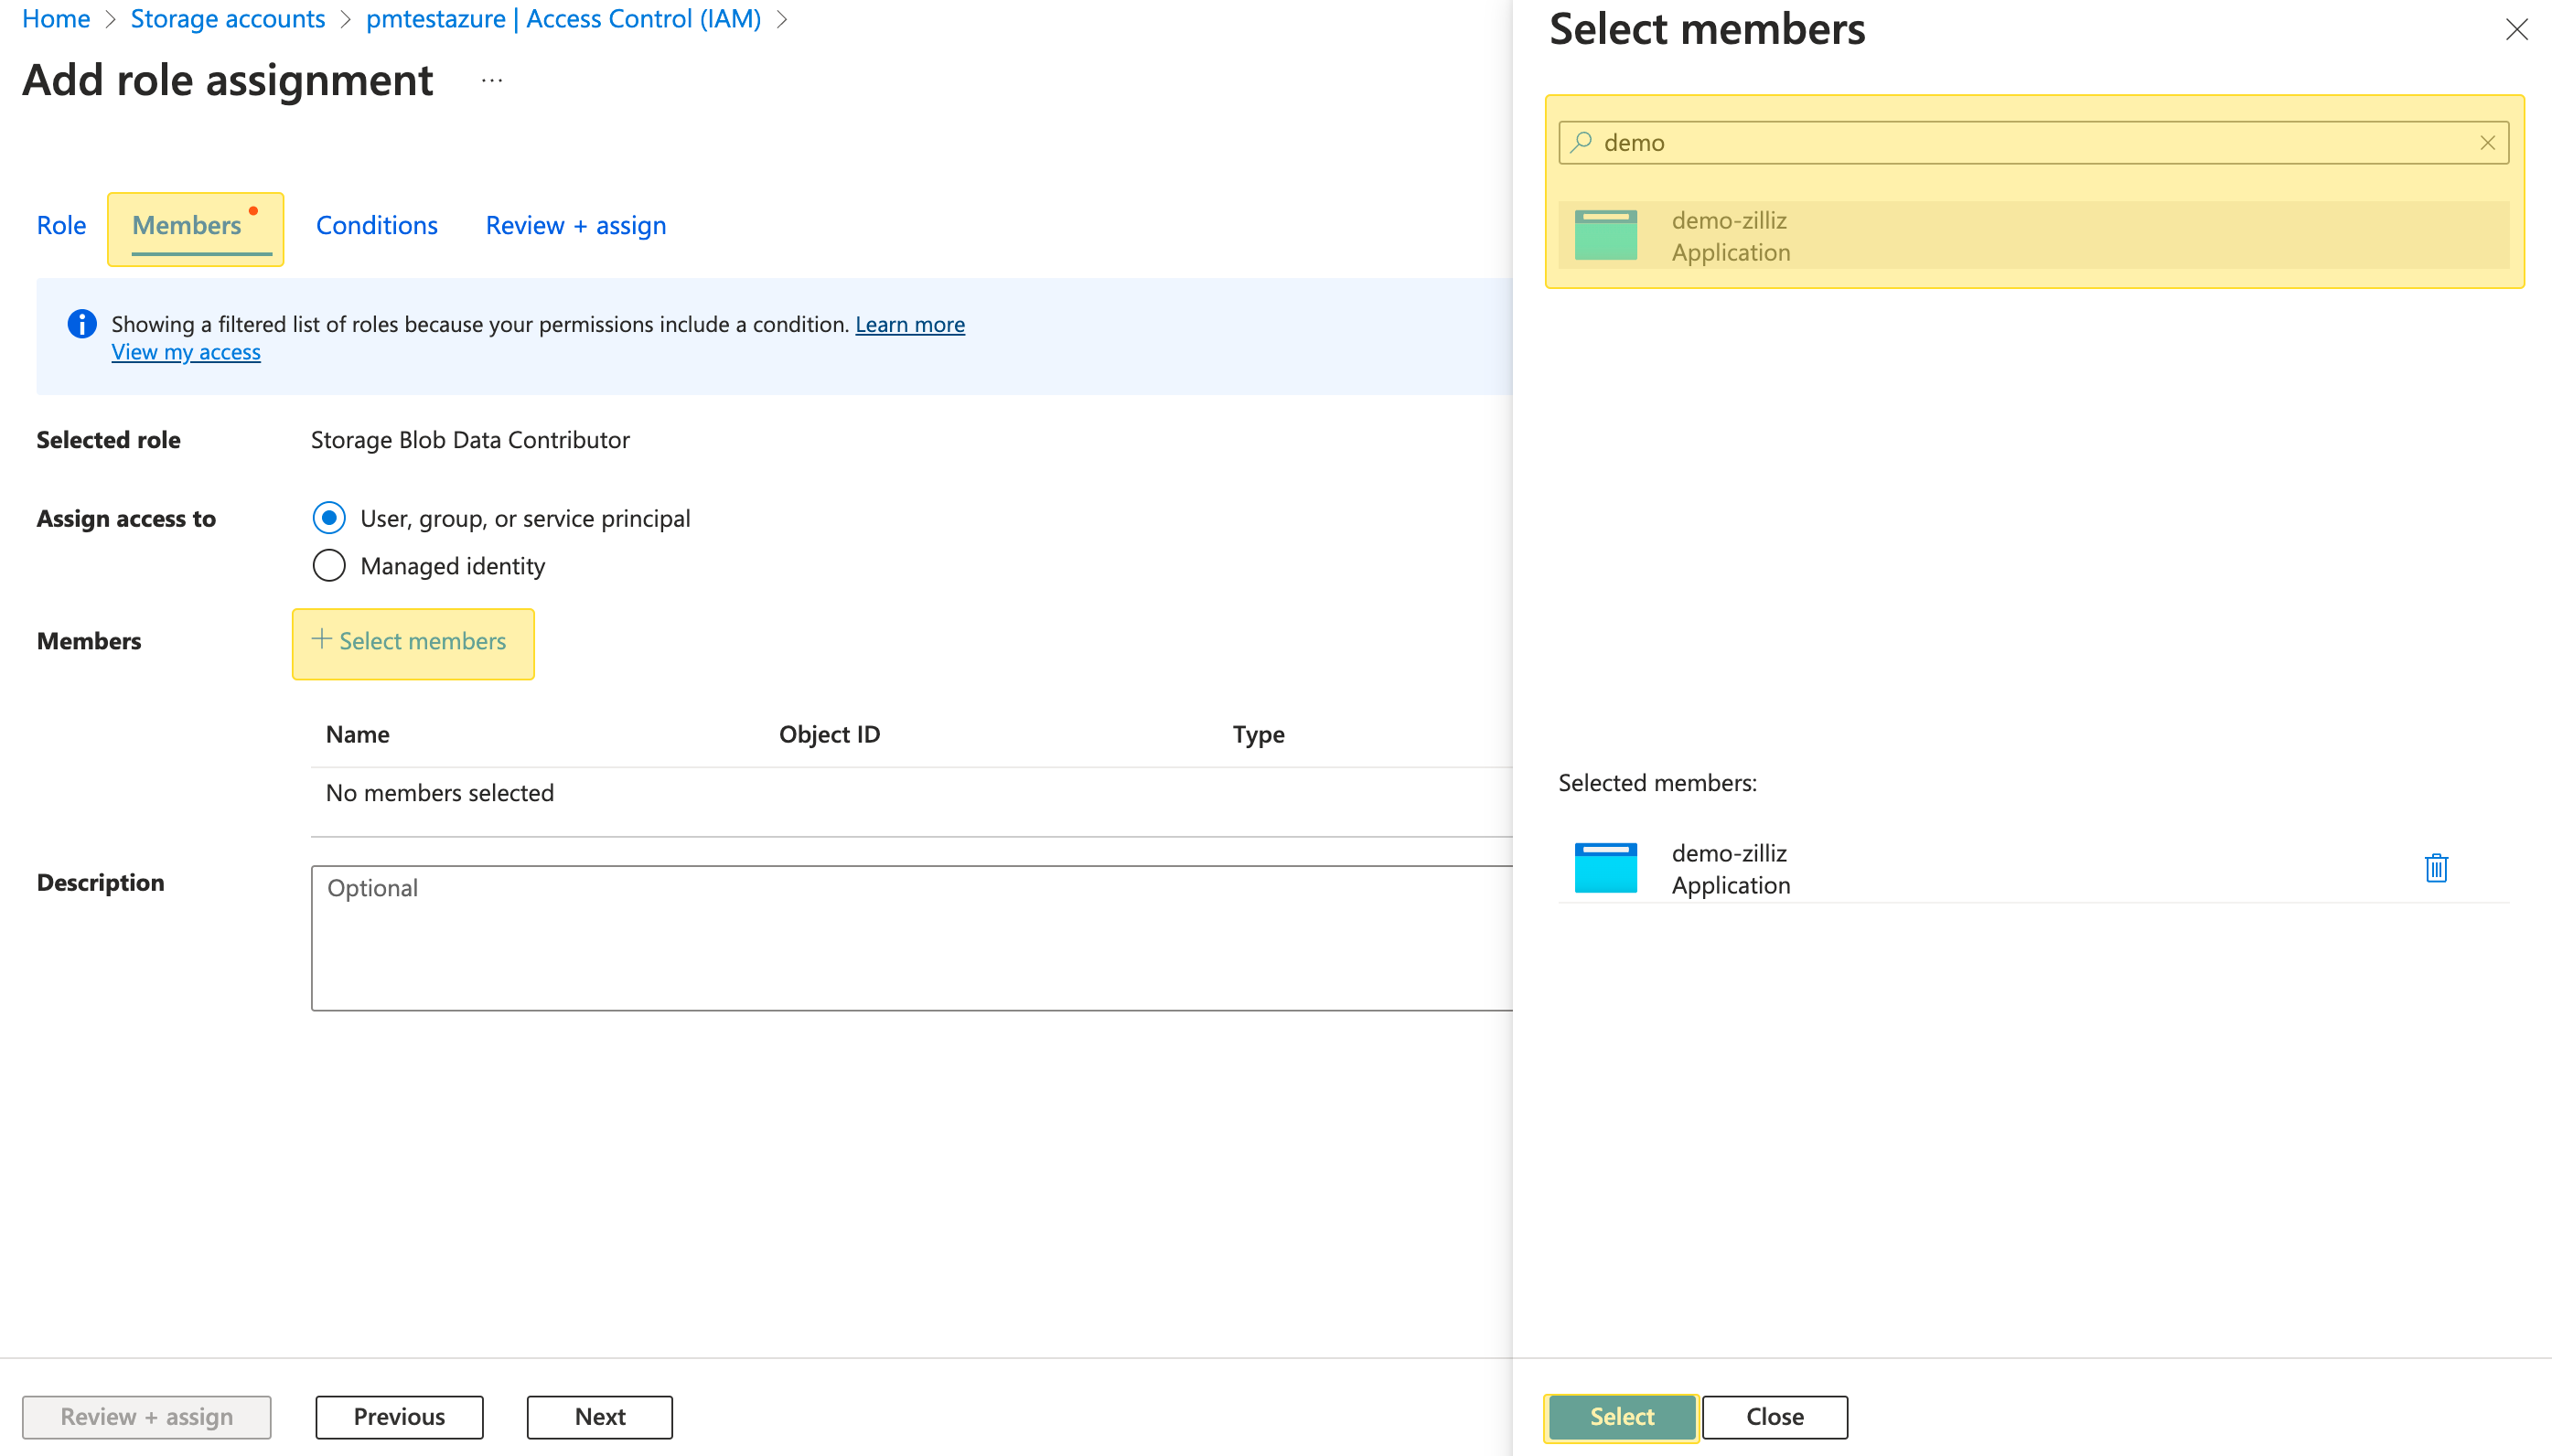The image size is (2552, 1456).
Task: Close the Select members panel
Action: (2516, 30)
